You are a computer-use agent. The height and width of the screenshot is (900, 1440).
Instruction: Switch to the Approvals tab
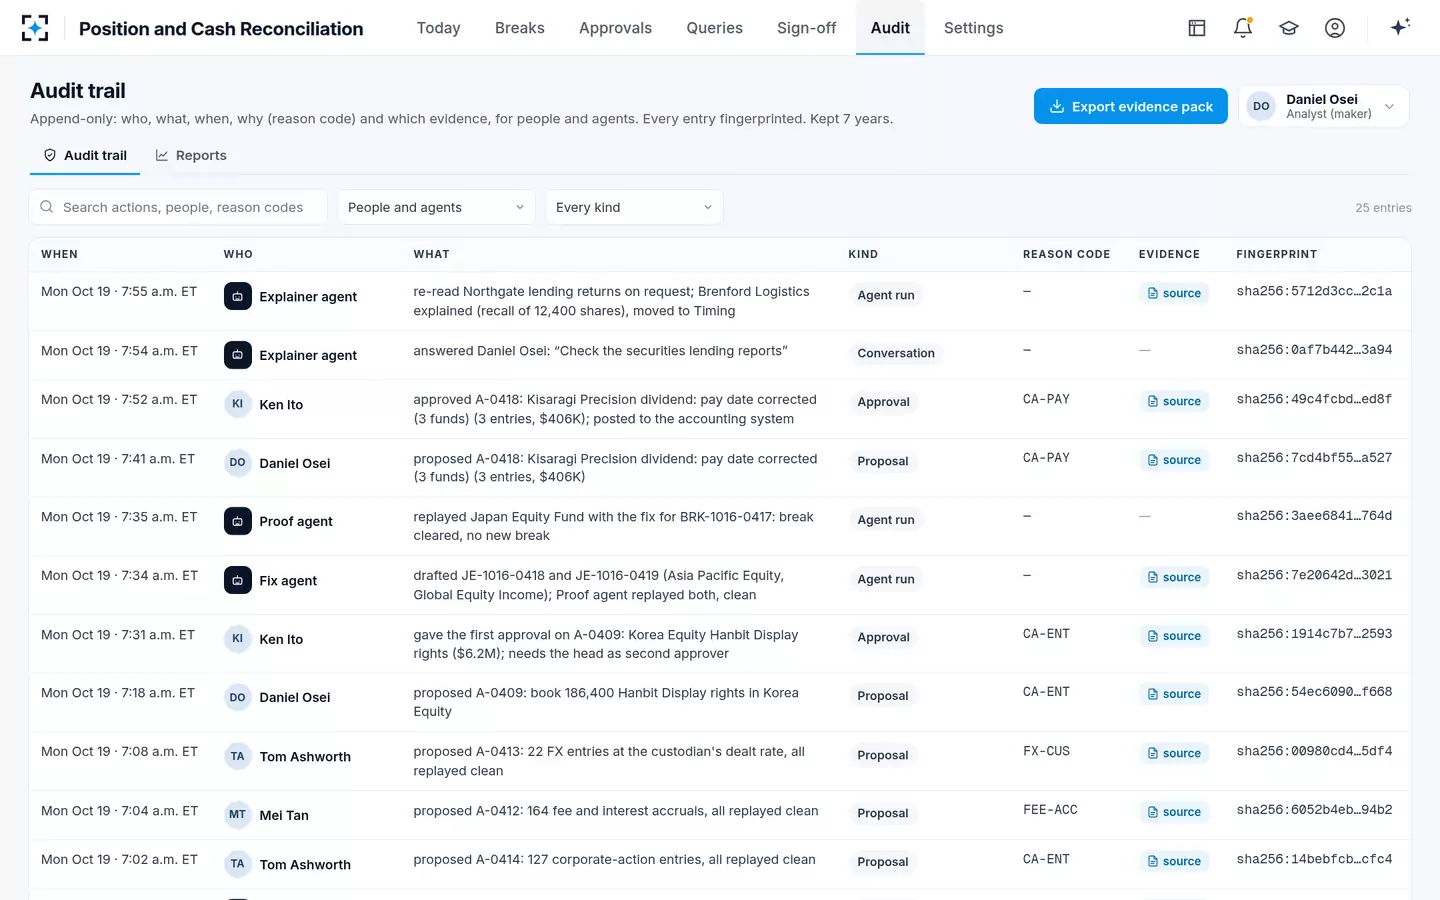point(615,28)
